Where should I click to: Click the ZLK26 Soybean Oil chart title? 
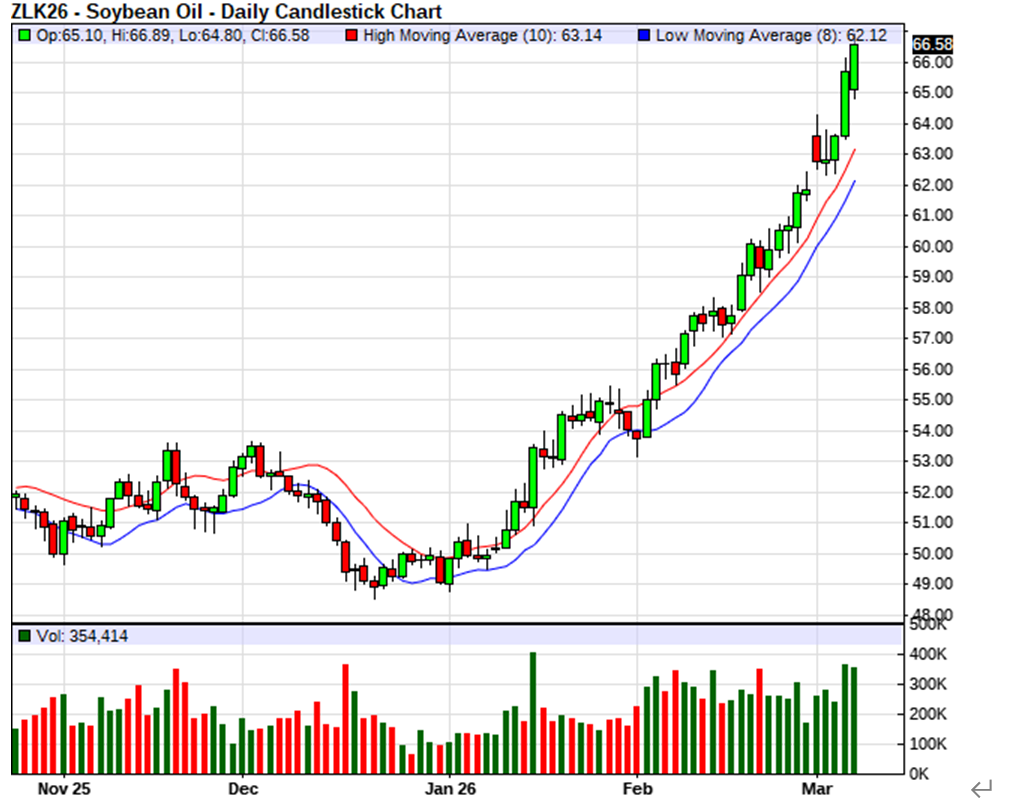point(226,12)
